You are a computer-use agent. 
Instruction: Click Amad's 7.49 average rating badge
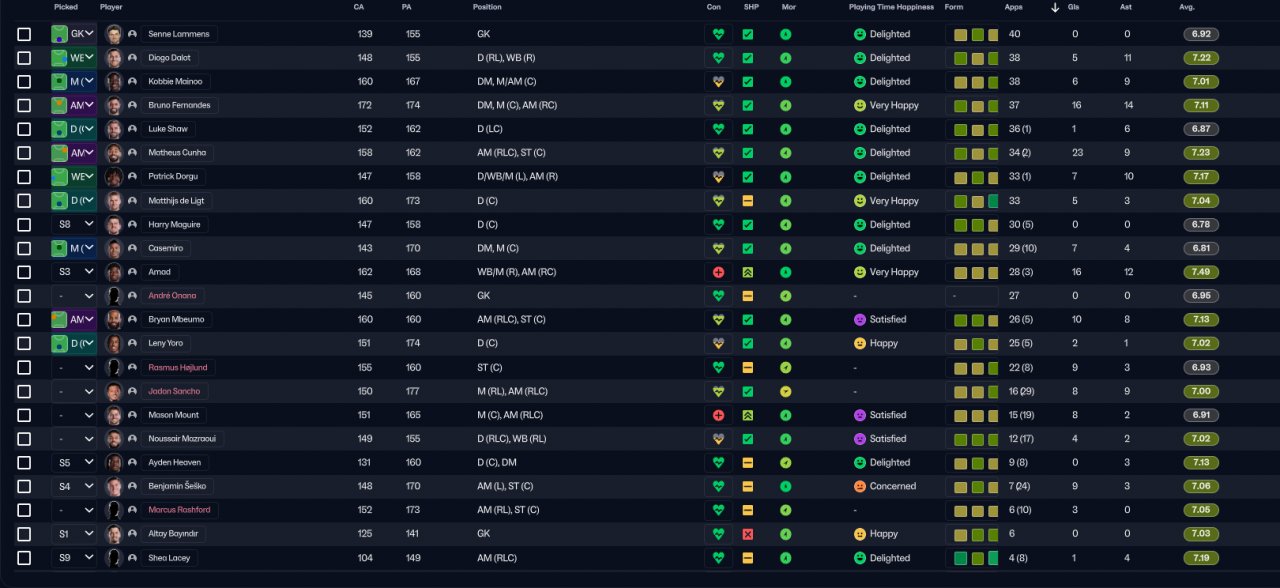pos(1201,272)
